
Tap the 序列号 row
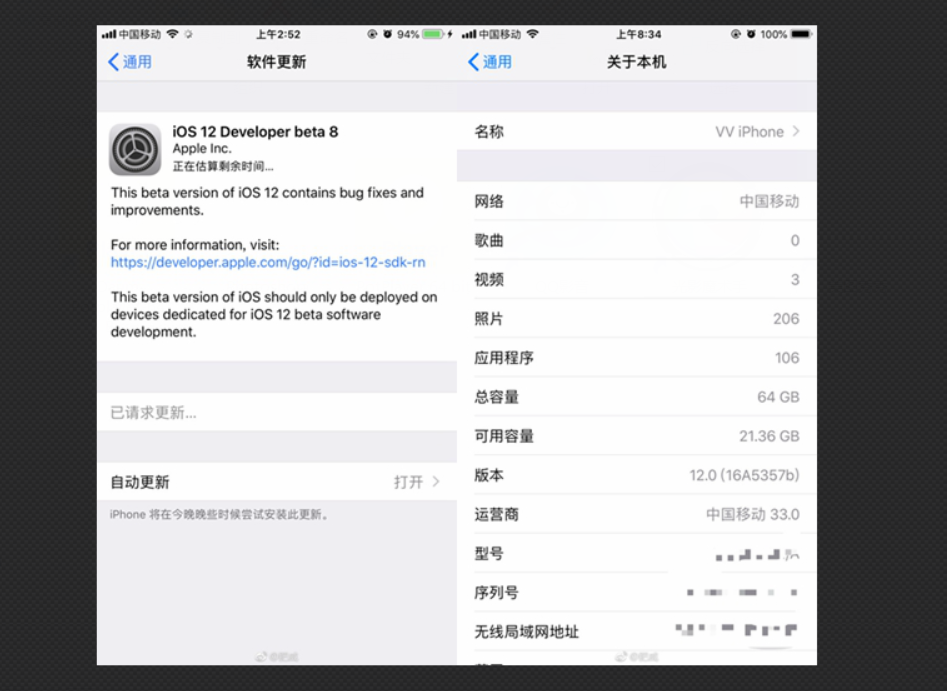(637, 593)
